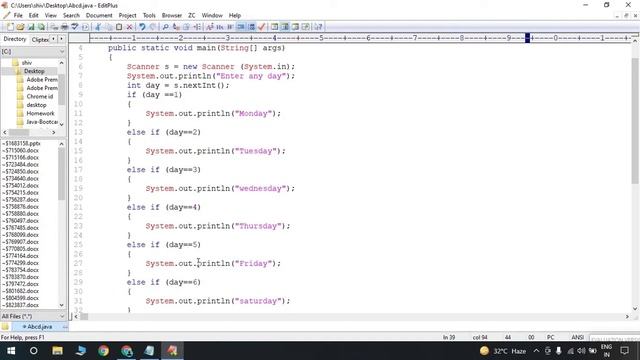
Task: Toggle the third window-pane toolbar icon
Action: coord(295,27)
